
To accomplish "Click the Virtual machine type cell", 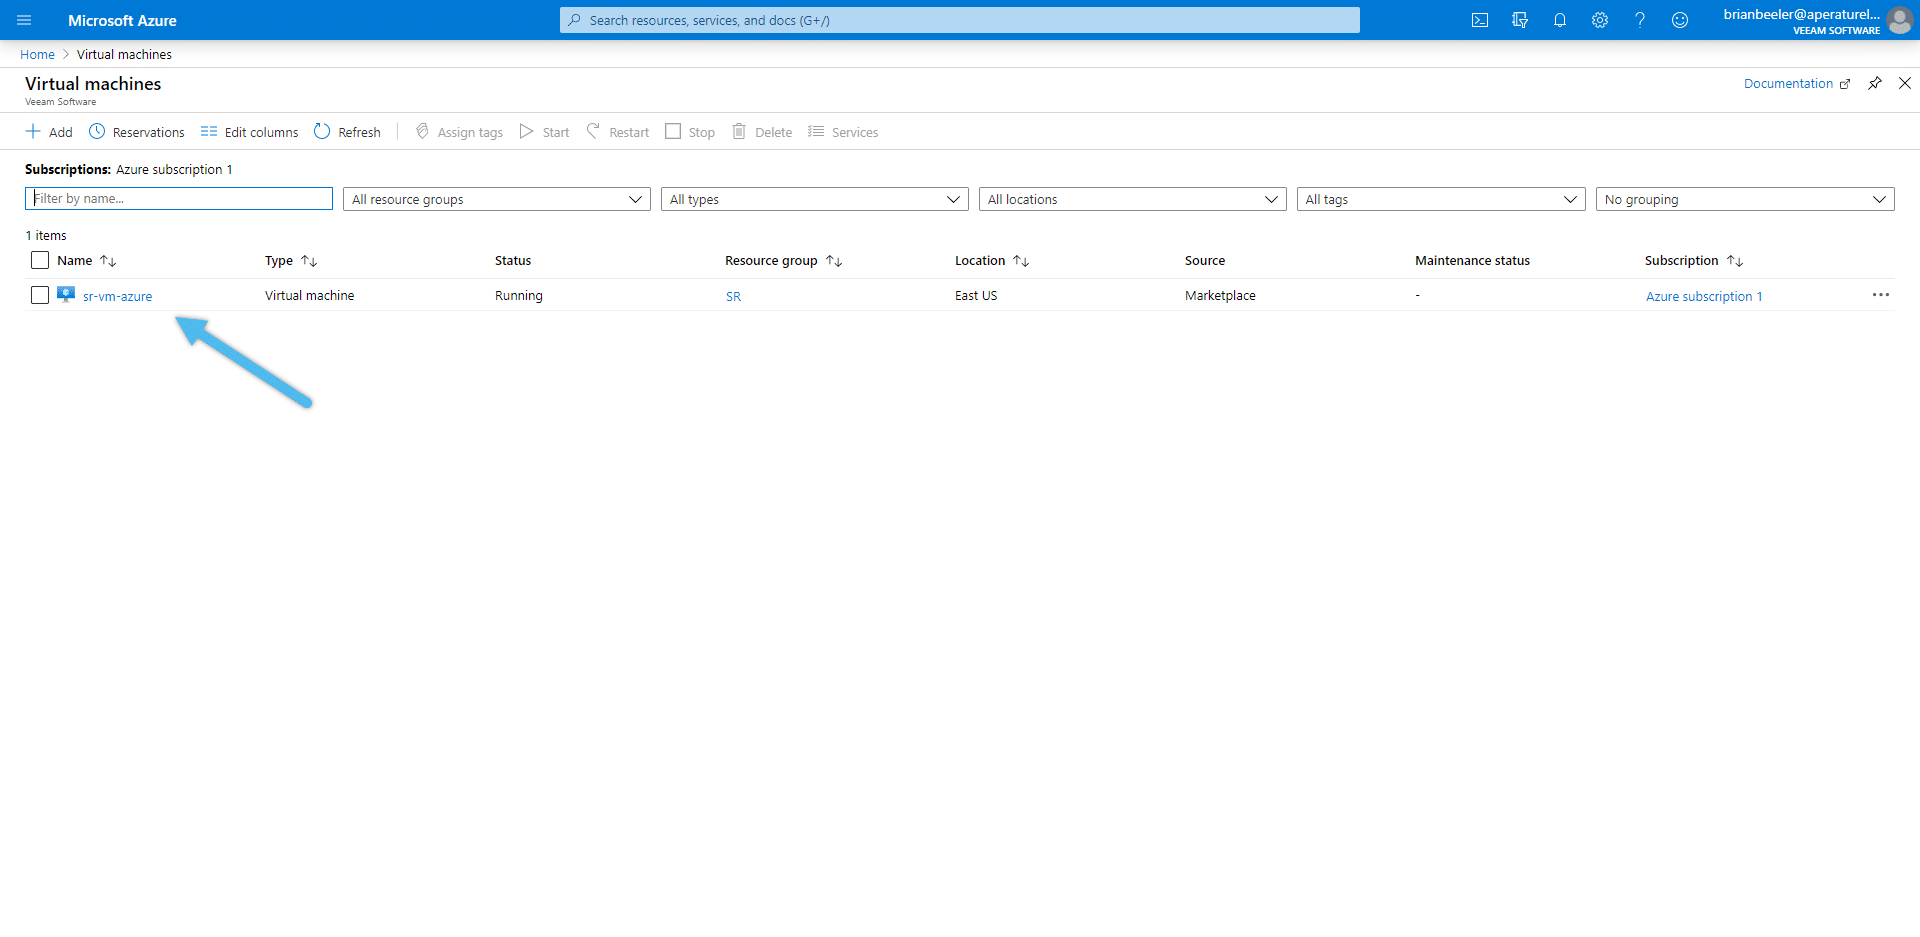I will [310, 295].
